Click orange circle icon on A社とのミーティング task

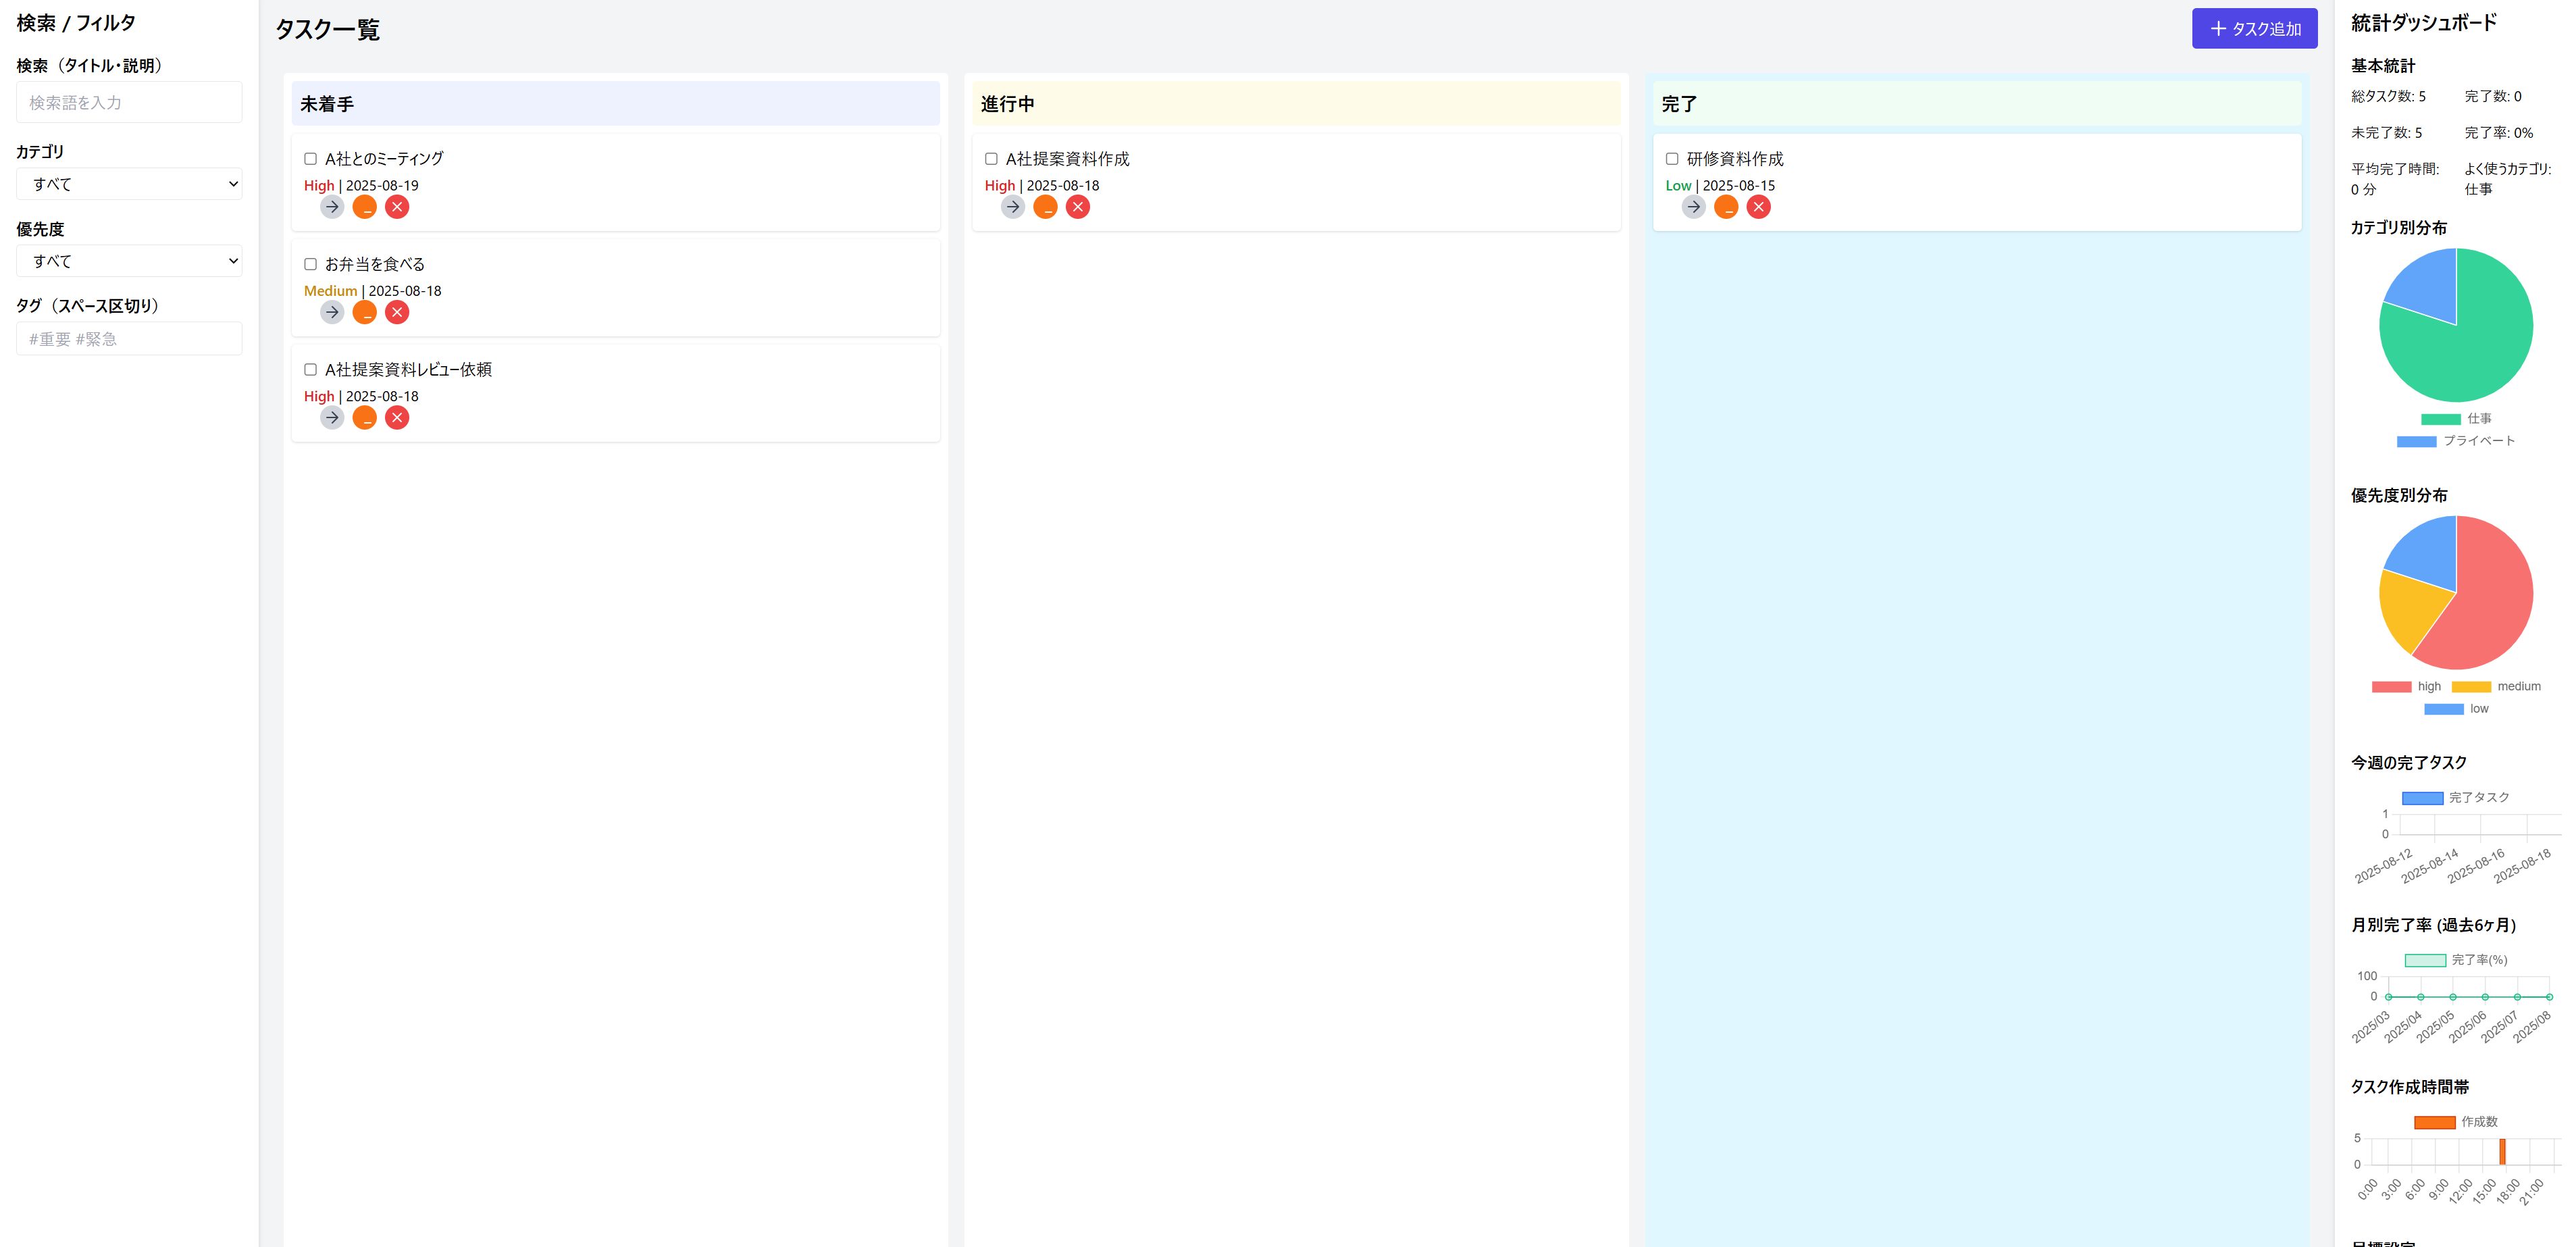coord(365,207)
